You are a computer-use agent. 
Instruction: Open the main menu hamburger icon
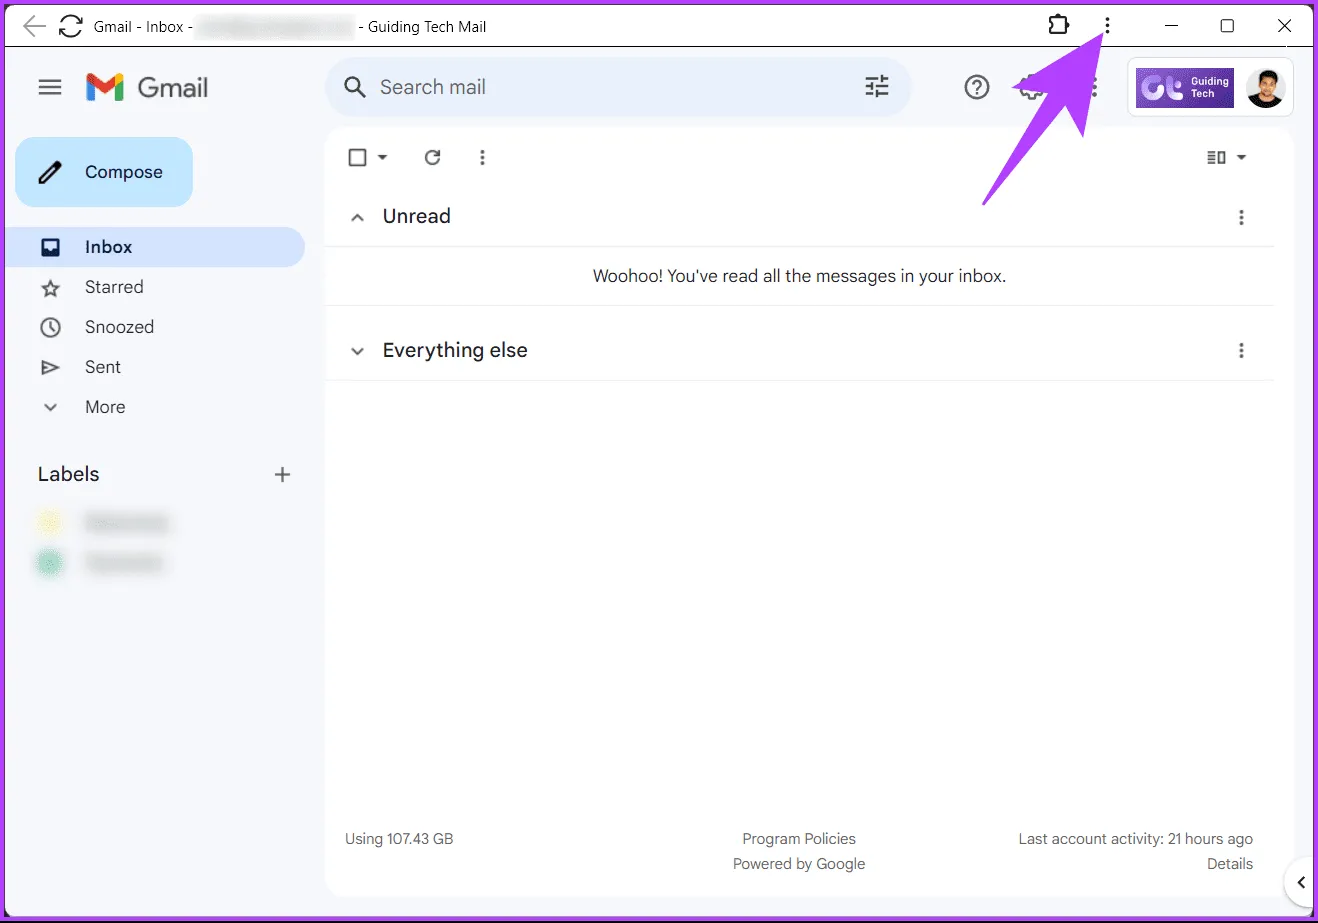[x=50, y=88]
